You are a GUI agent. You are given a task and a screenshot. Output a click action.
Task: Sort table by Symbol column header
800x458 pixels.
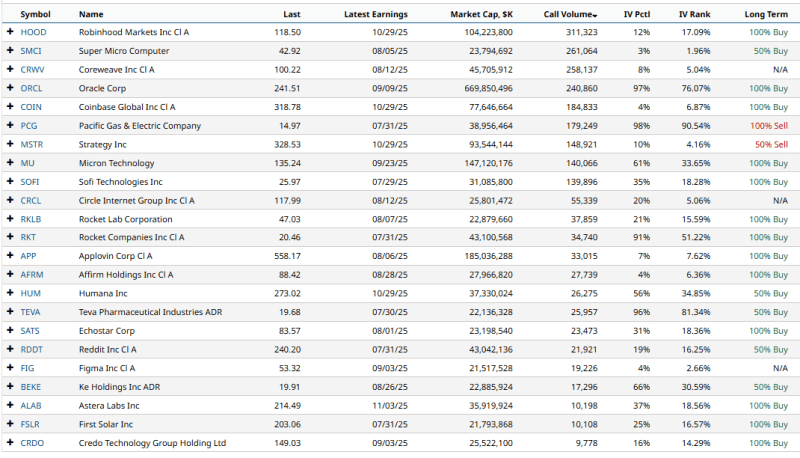36,15
